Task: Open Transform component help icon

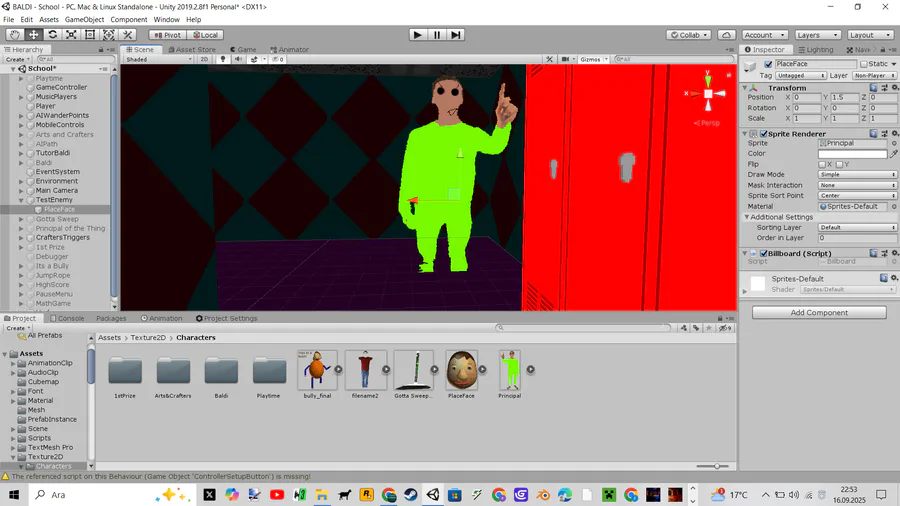Action: click(x=873, y=88)
